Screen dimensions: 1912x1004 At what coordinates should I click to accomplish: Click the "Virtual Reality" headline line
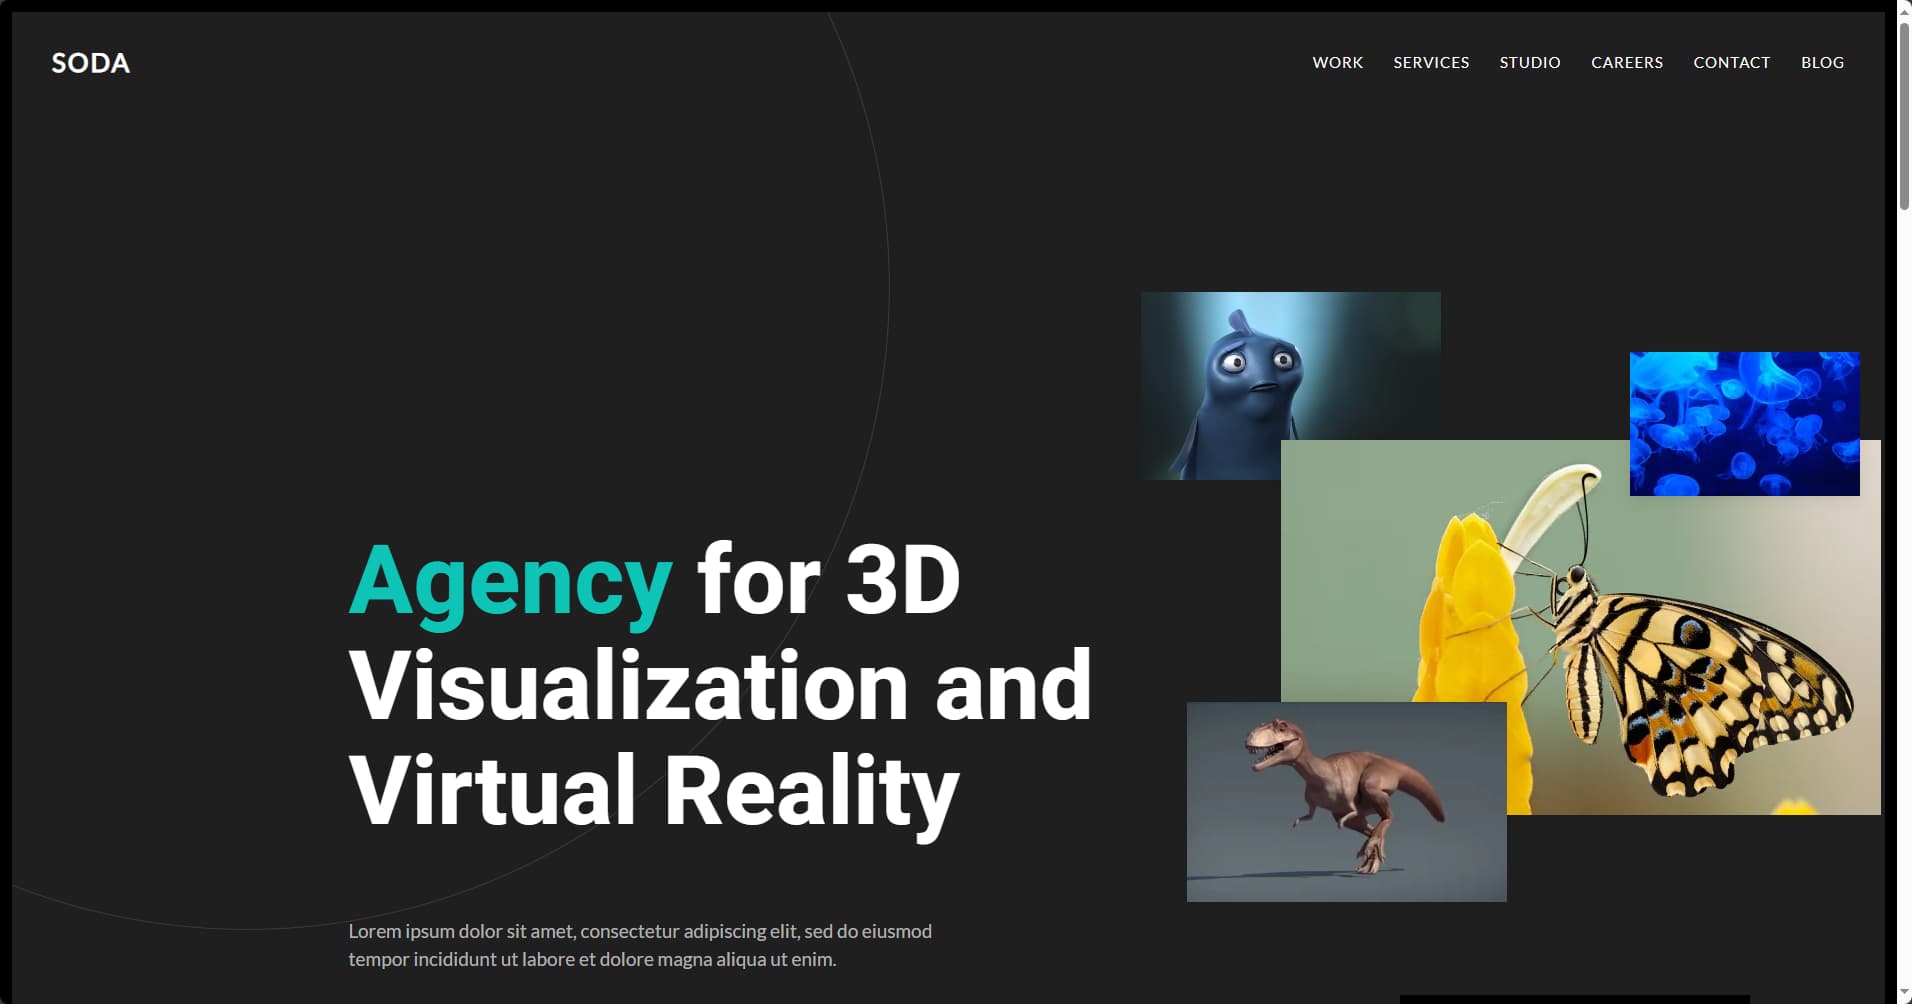point(654,791)
